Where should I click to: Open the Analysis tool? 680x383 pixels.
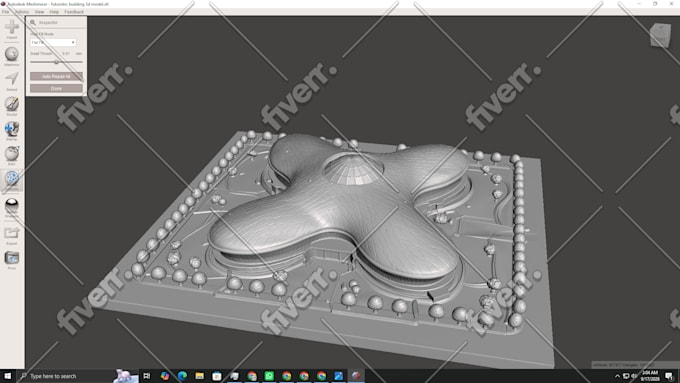click(12, 180)
